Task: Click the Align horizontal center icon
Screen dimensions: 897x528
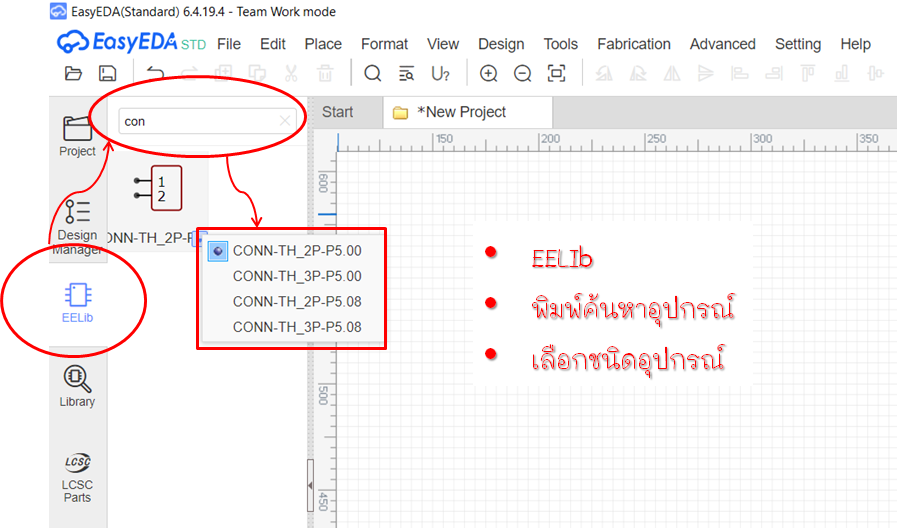Action: (x=876, y=73)
